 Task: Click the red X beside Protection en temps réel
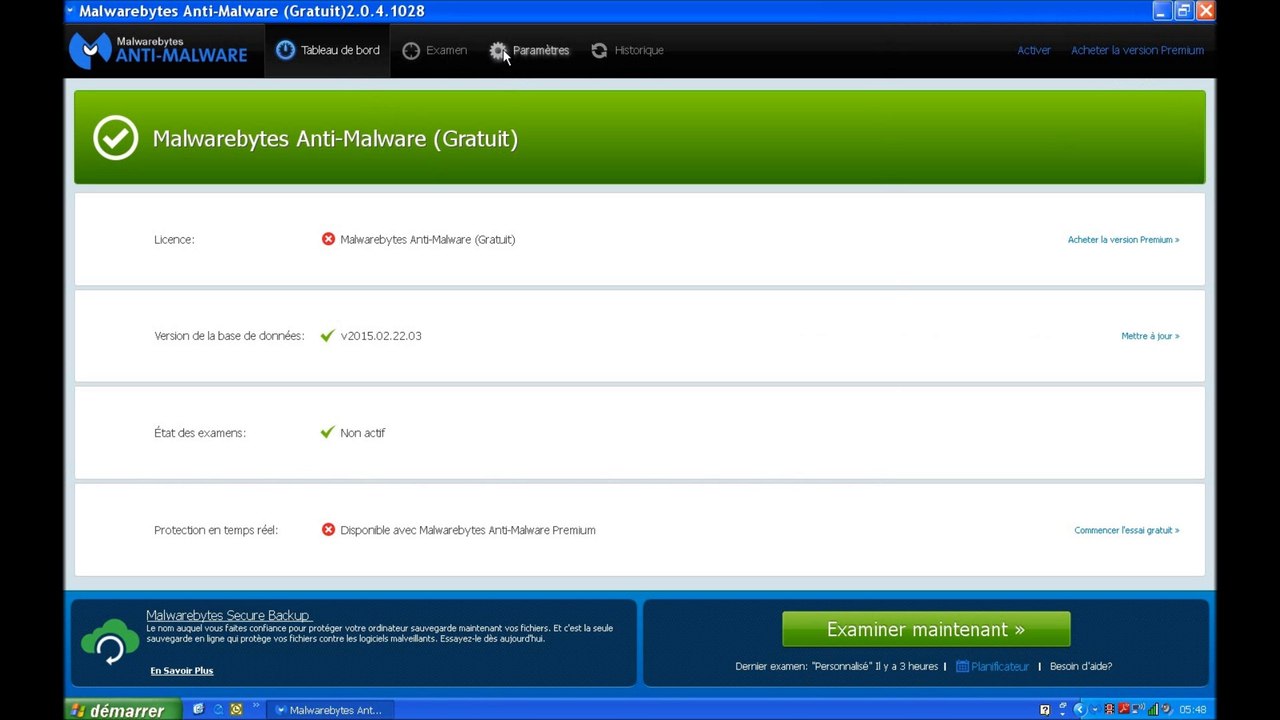click(328, 530)
